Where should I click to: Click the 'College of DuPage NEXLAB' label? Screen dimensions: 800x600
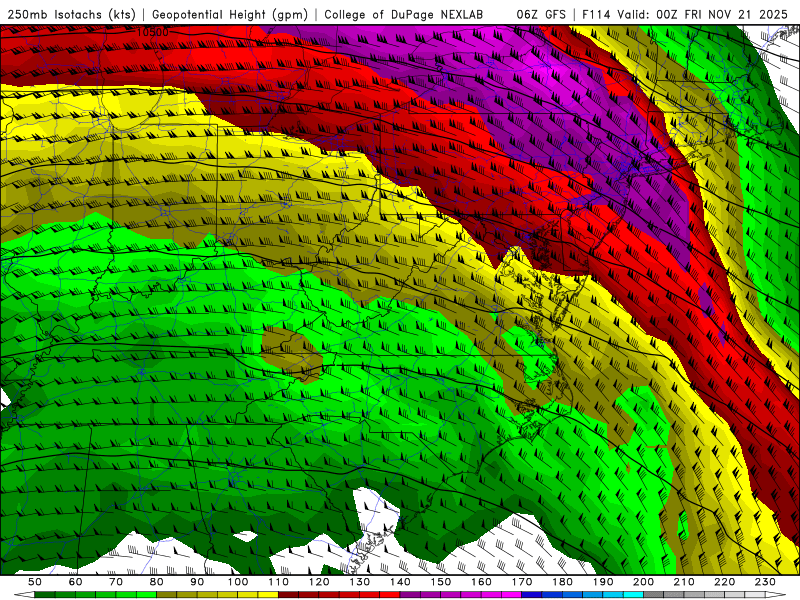(x=404, y=14)
